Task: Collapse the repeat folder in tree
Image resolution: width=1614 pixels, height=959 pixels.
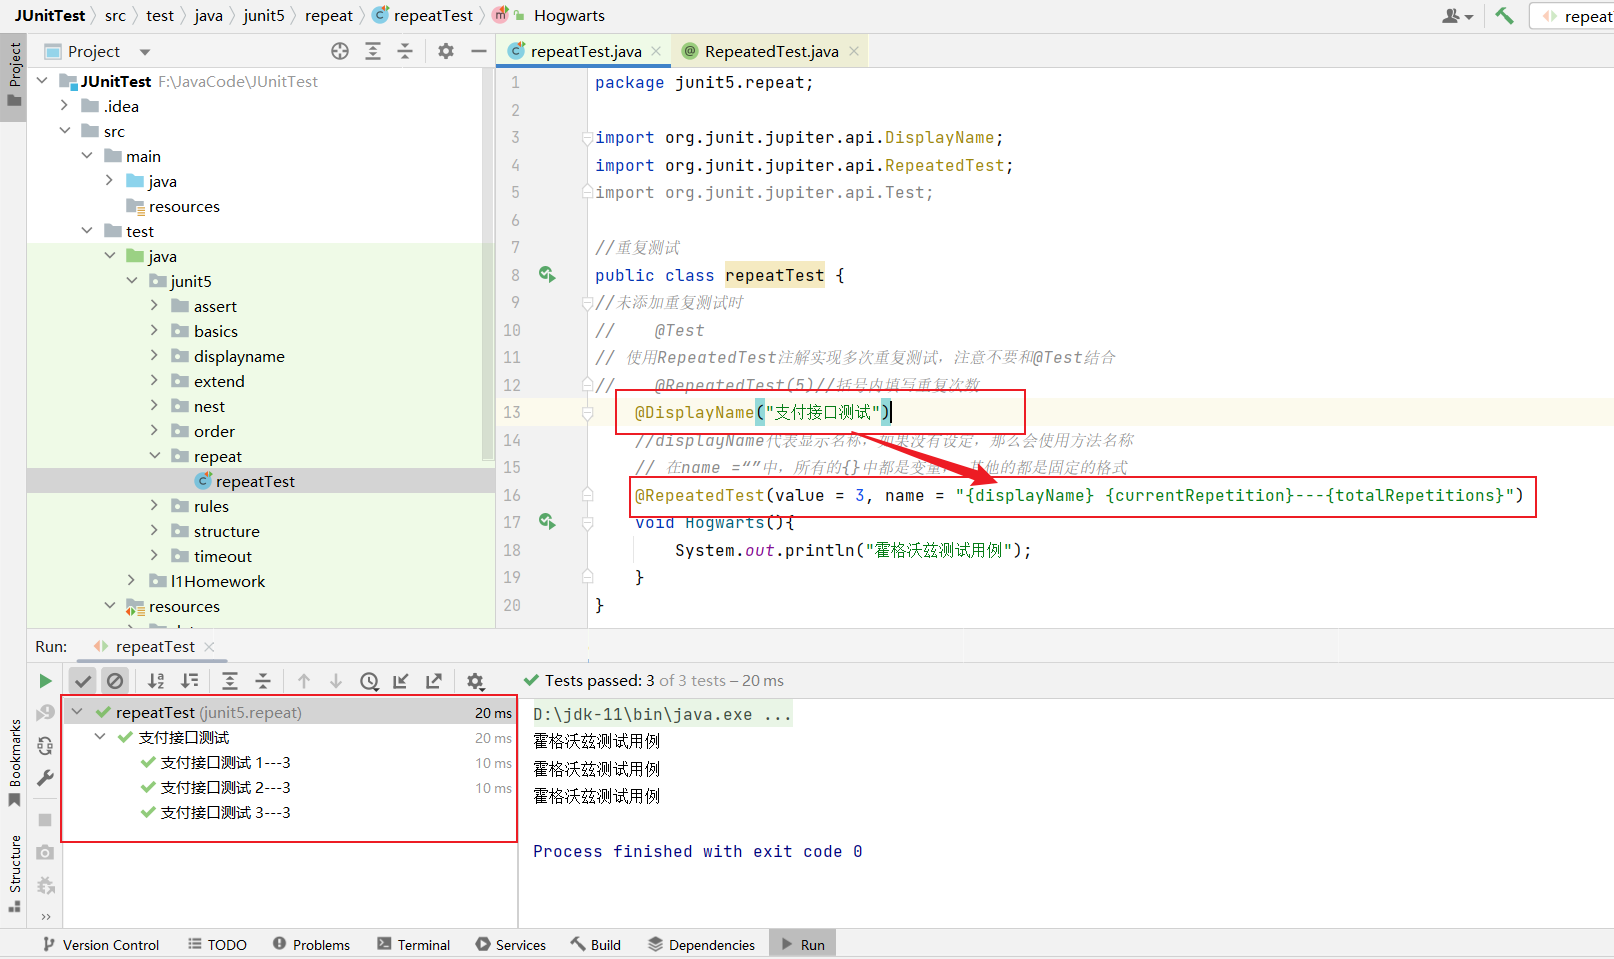Action: pyautogui.click(x=154, y=456)
